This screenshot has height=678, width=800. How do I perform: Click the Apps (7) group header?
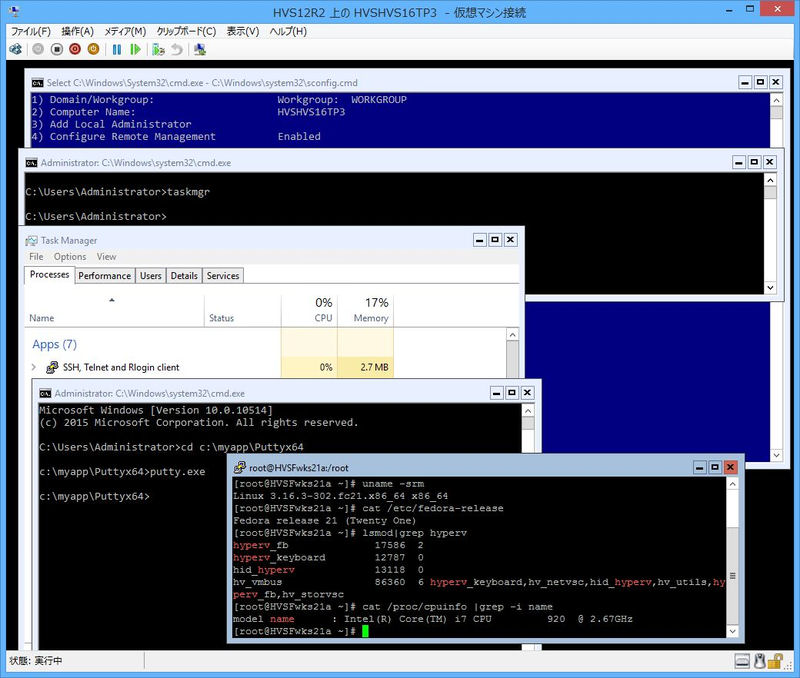(55, 344)
